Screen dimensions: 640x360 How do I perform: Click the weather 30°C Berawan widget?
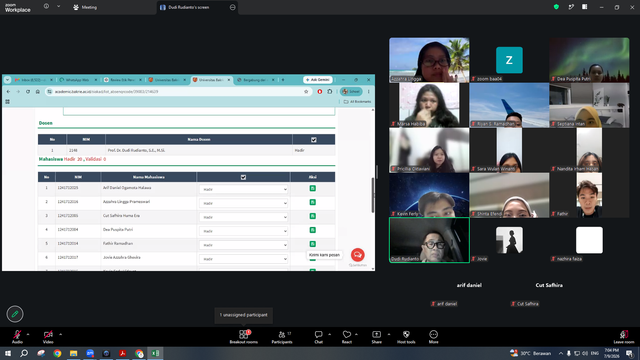coord(531,353)
